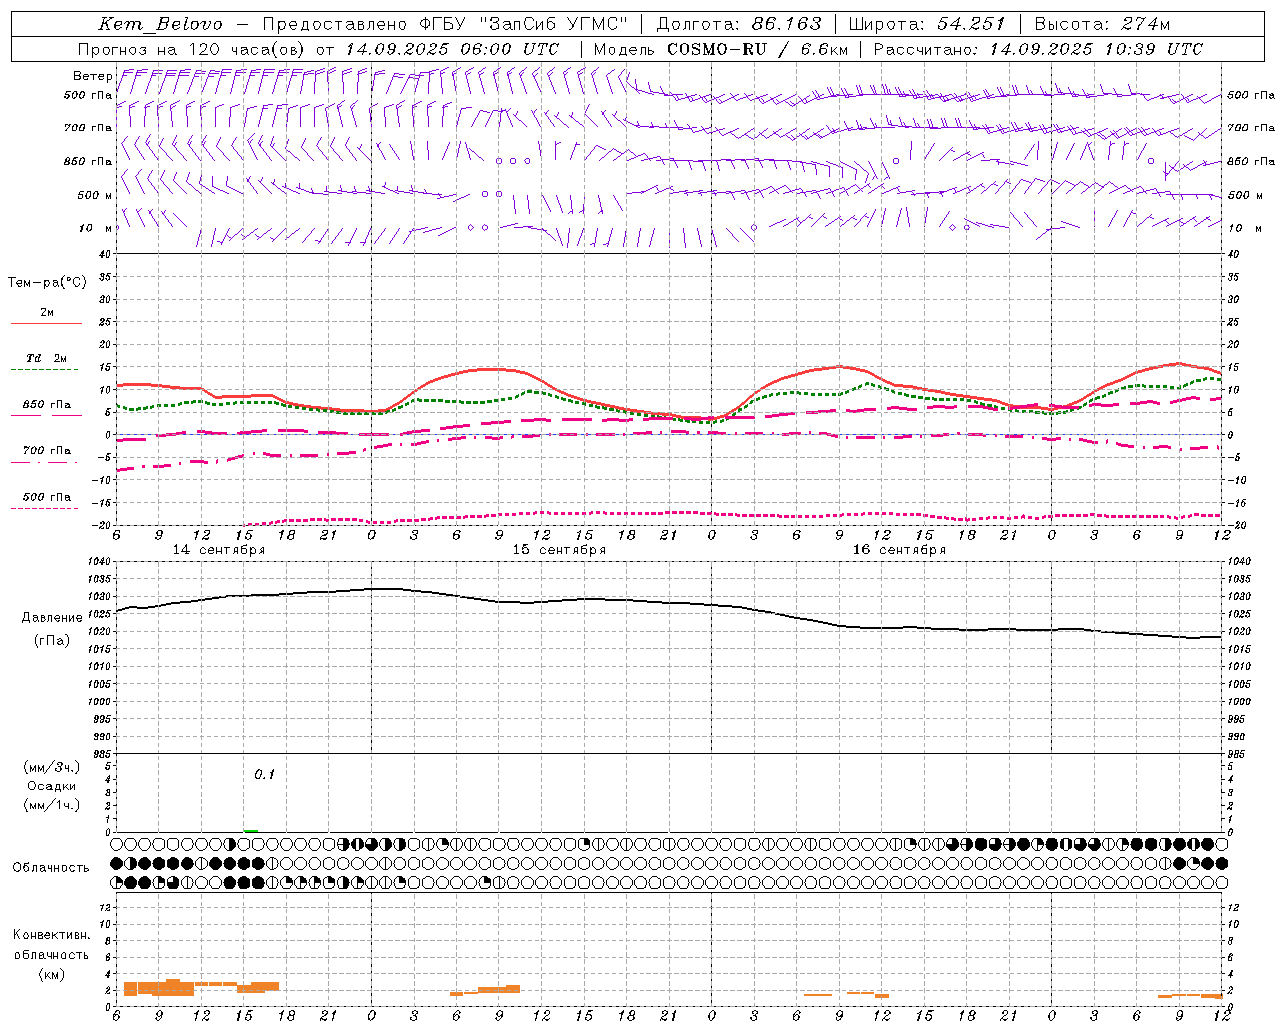Click the Конвективн. convective cloud label
Screen dimensions: 1280x1024
click(x=51, y=935)
